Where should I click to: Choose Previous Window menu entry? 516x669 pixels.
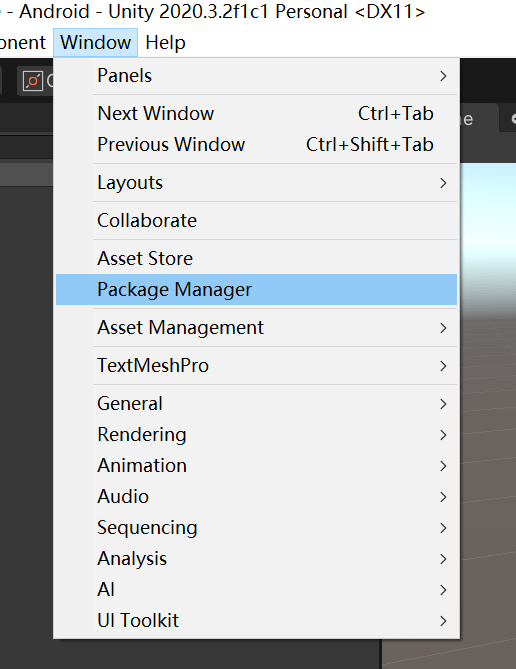(256, 144)
